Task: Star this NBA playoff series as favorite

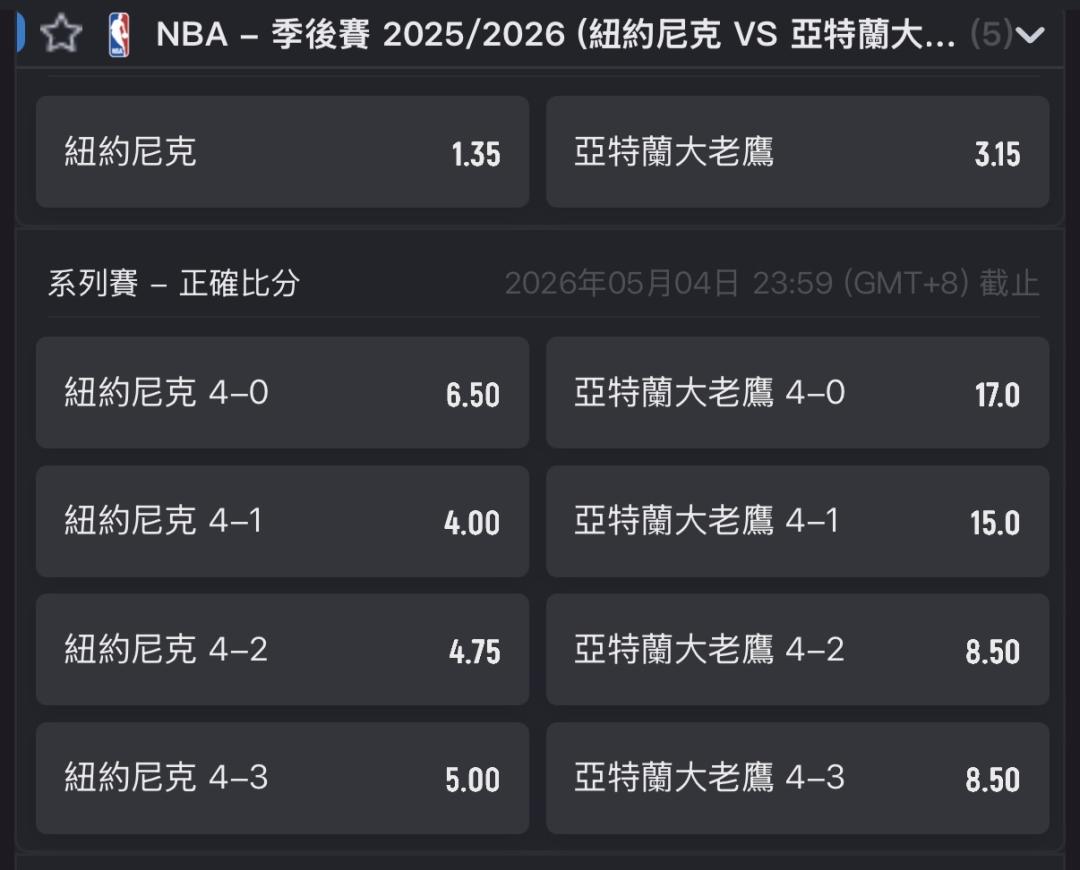Action: coord(61,35)
